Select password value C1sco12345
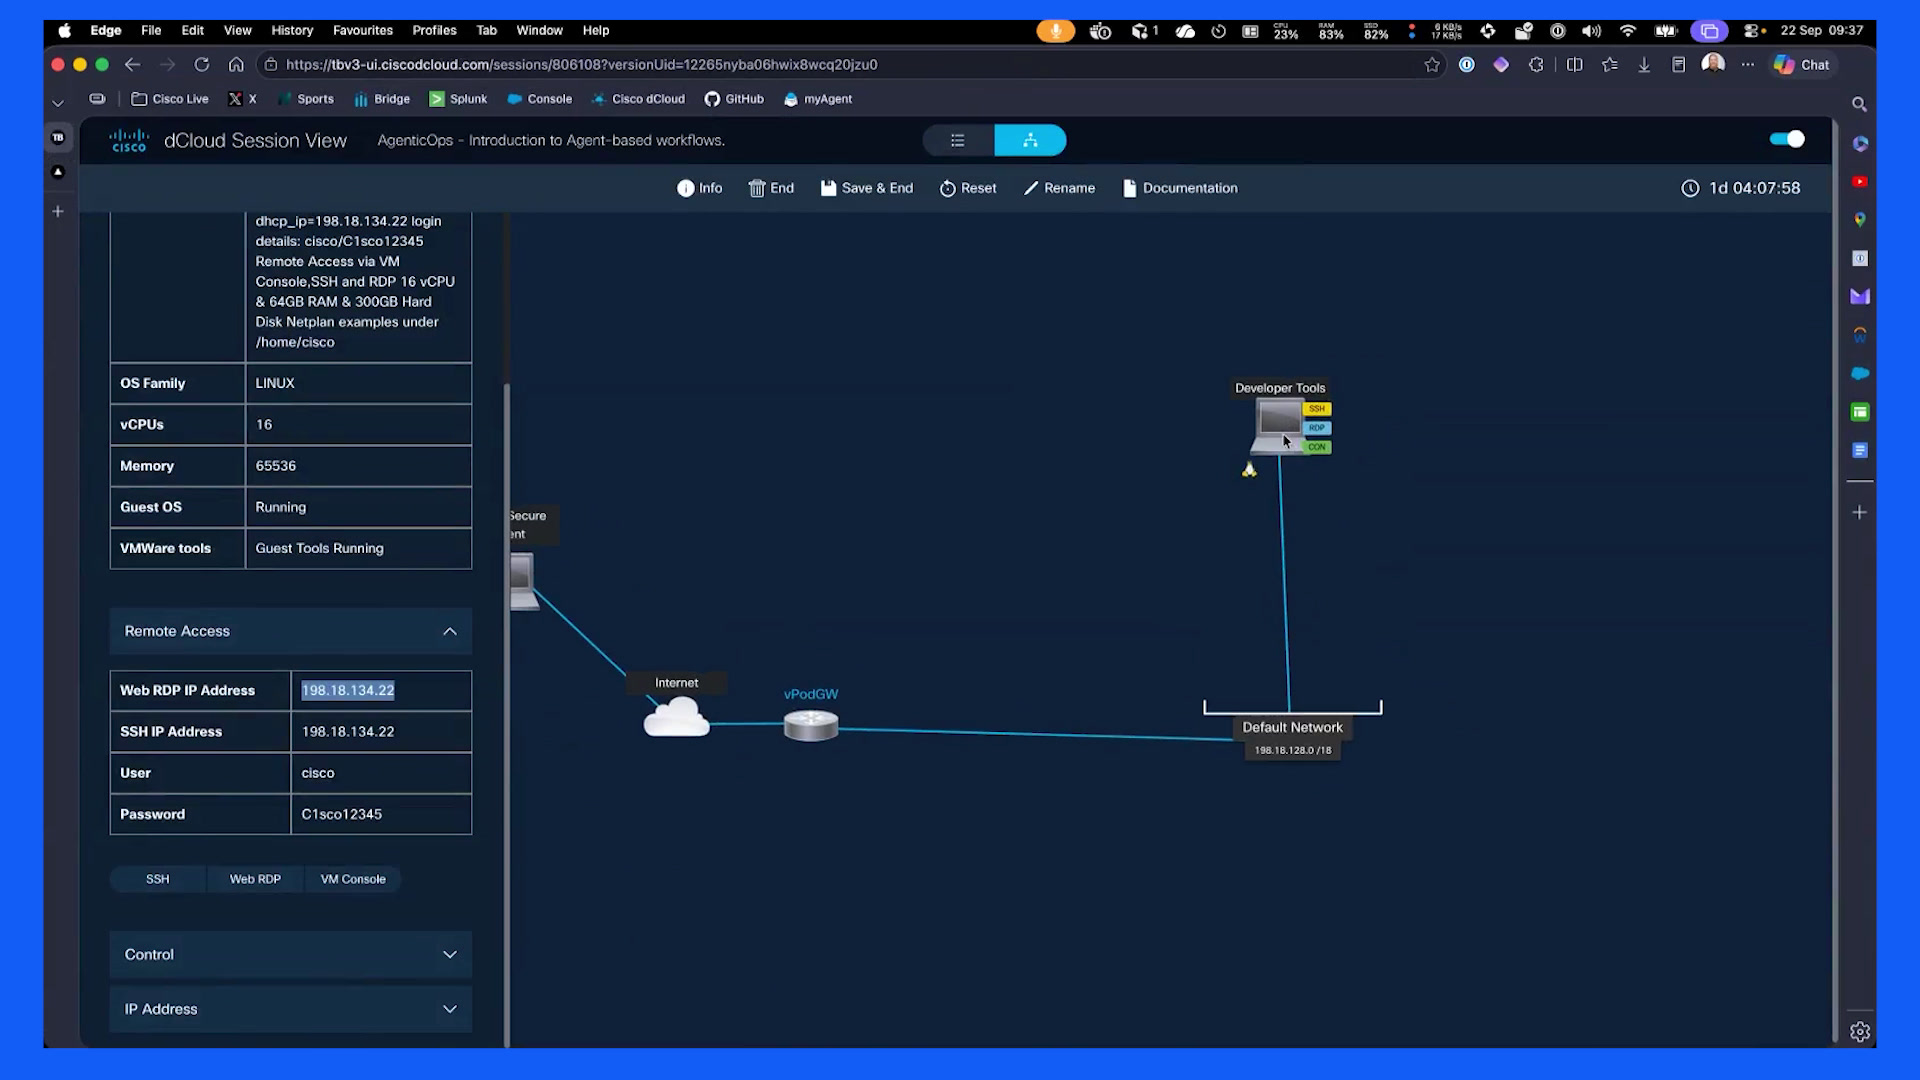 click(342, 814)
